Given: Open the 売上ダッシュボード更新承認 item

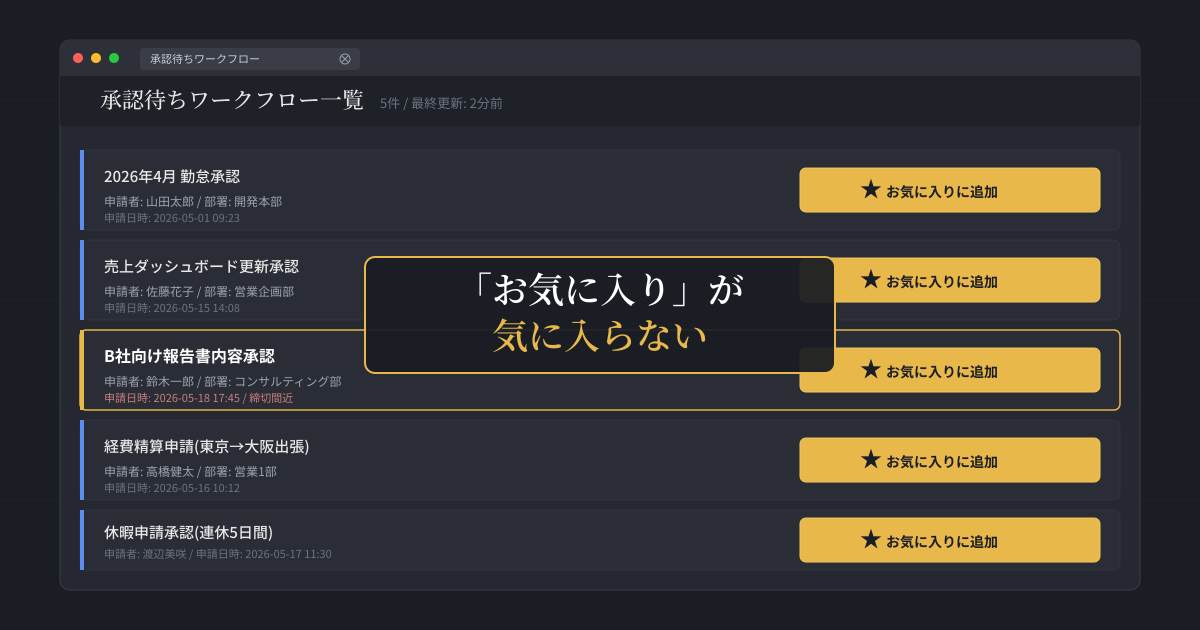Looking at the screenshot, I should click(x=201, y=266).
